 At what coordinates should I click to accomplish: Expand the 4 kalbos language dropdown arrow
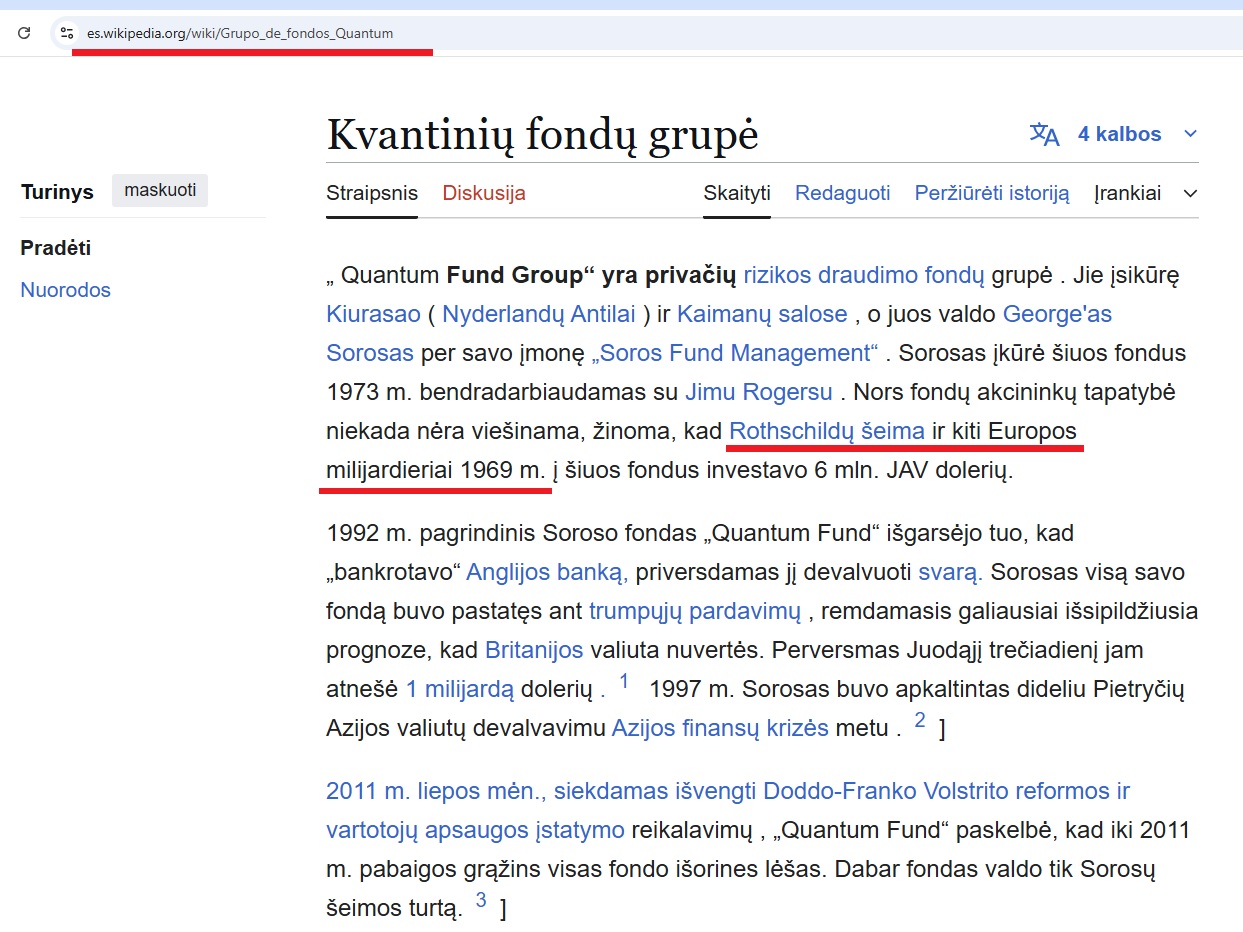pyautogui.click(x=1190, y=134)
